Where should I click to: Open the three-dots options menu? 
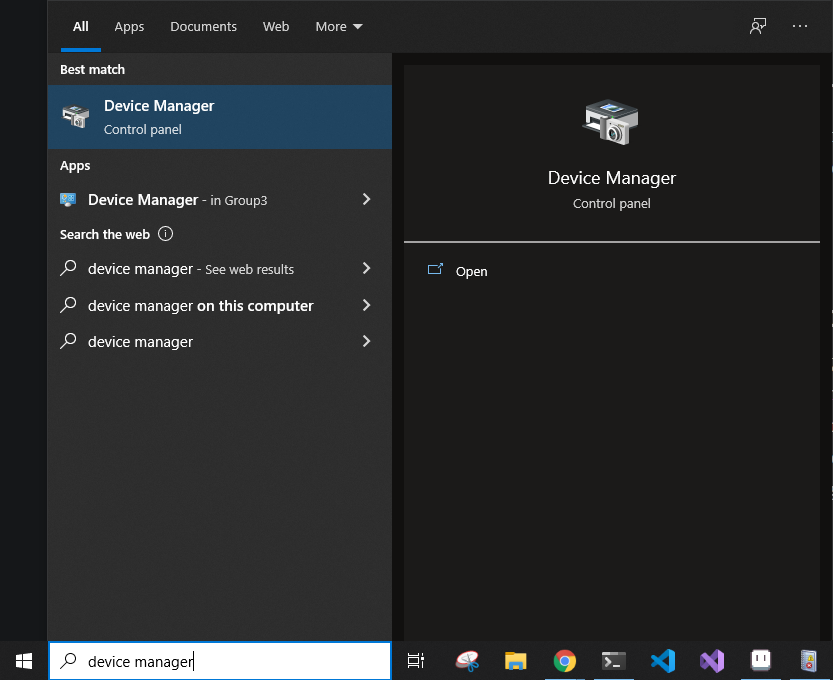[800, 26]
